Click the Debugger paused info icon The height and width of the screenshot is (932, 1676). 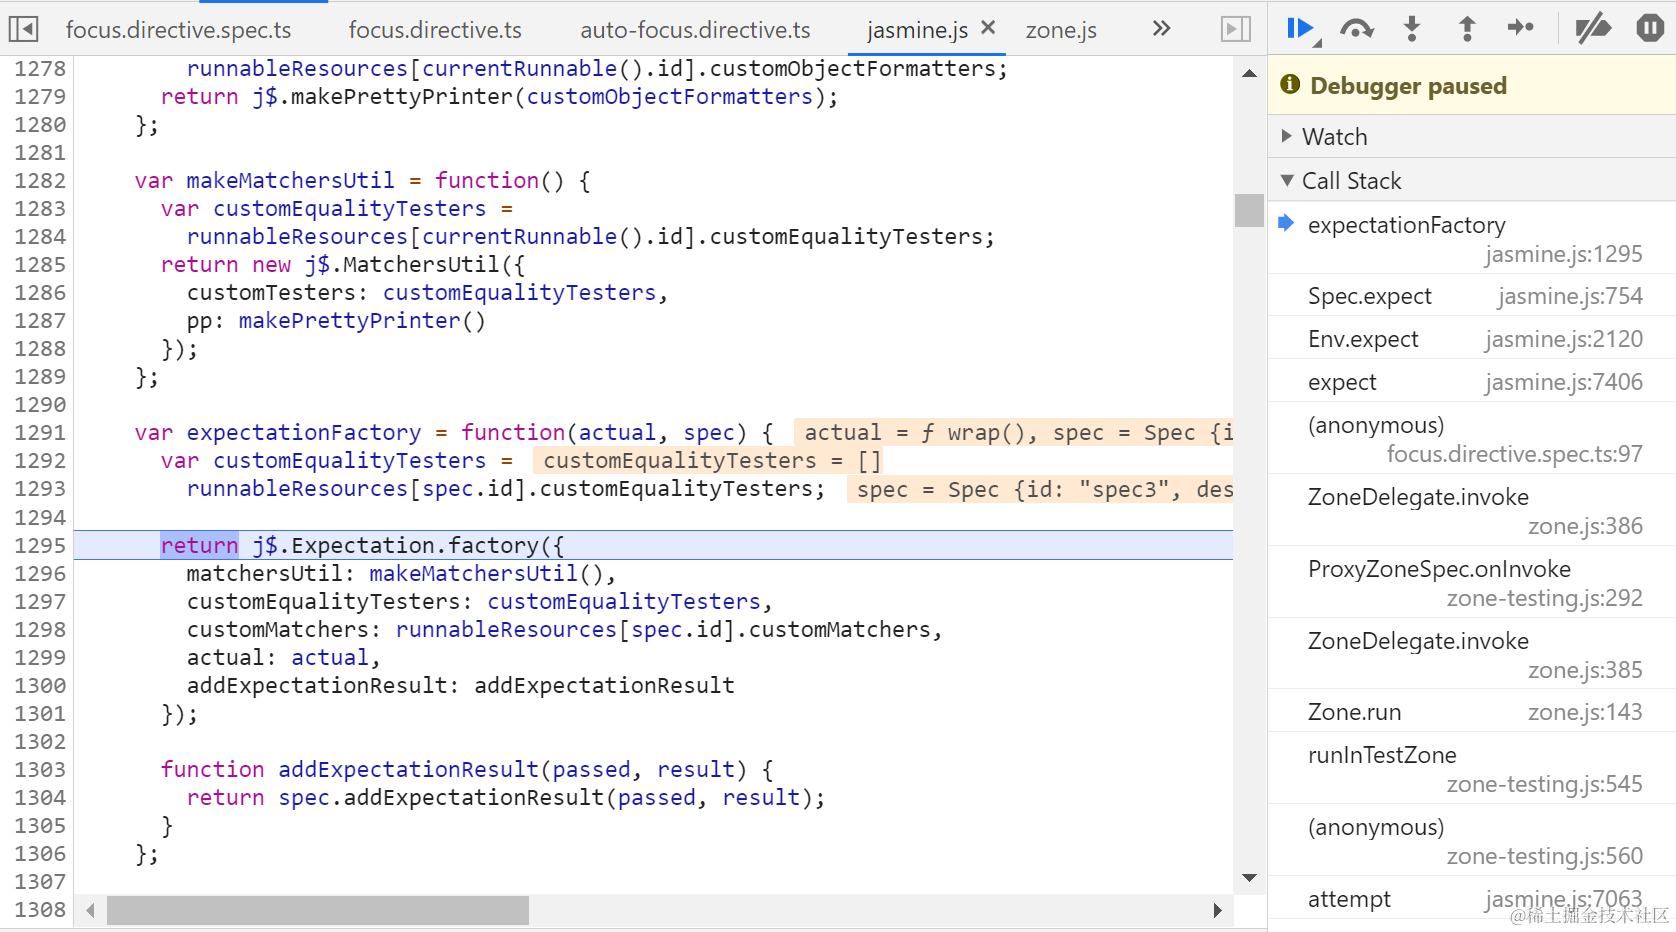tap(1290, 84)
